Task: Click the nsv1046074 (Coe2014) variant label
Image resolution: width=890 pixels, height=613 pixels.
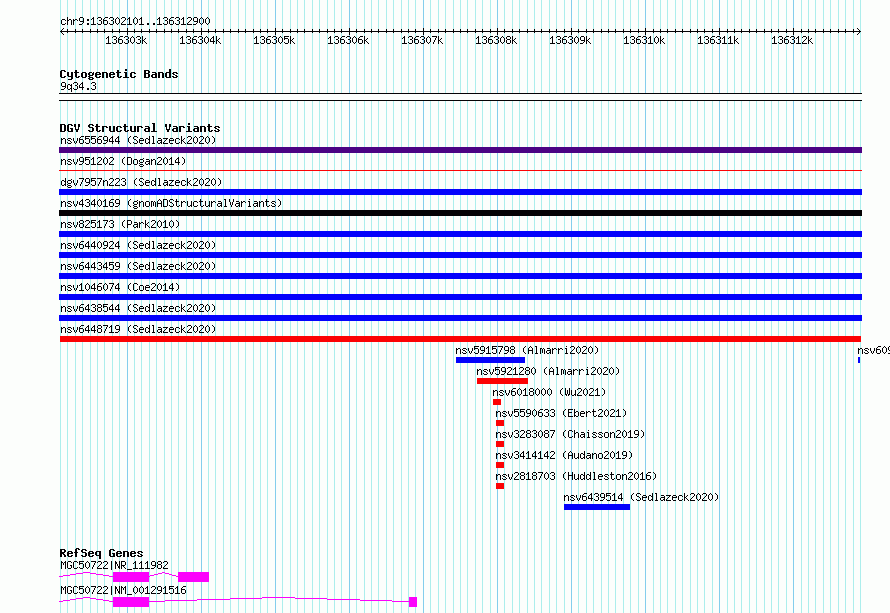Action: coord(120,287)
